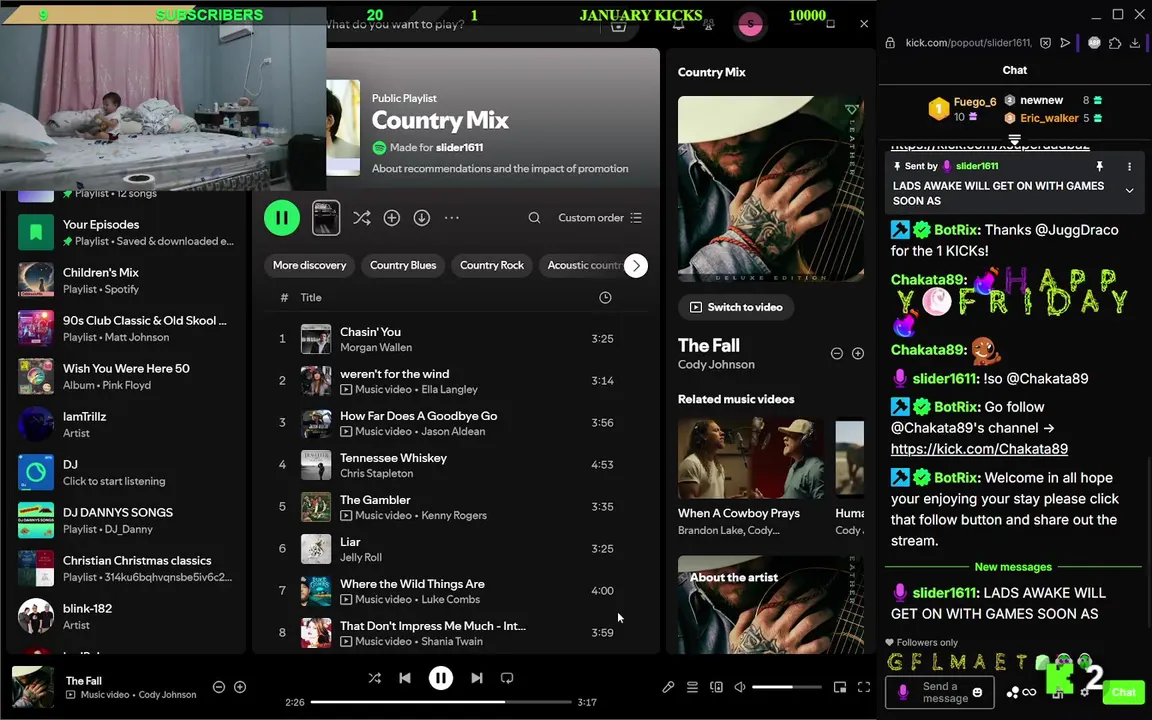The height and width of the screenshot is (720, 1152).
Task: Play Tennessee Whiskey by Chris Stapleton
Action: click(x=456, y=464)
